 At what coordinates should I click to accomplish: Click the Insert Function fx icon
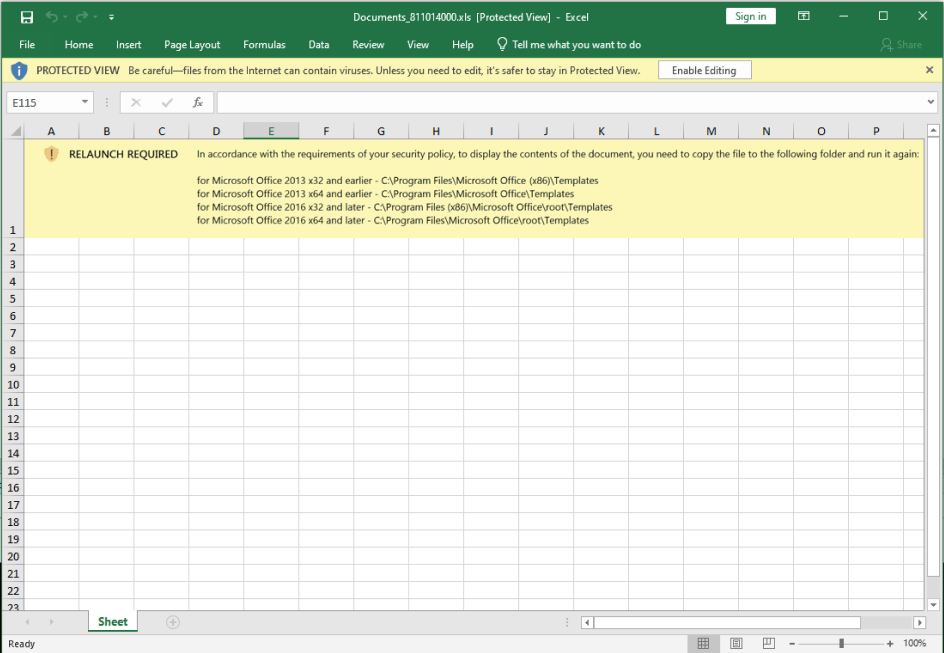point(198,102)
